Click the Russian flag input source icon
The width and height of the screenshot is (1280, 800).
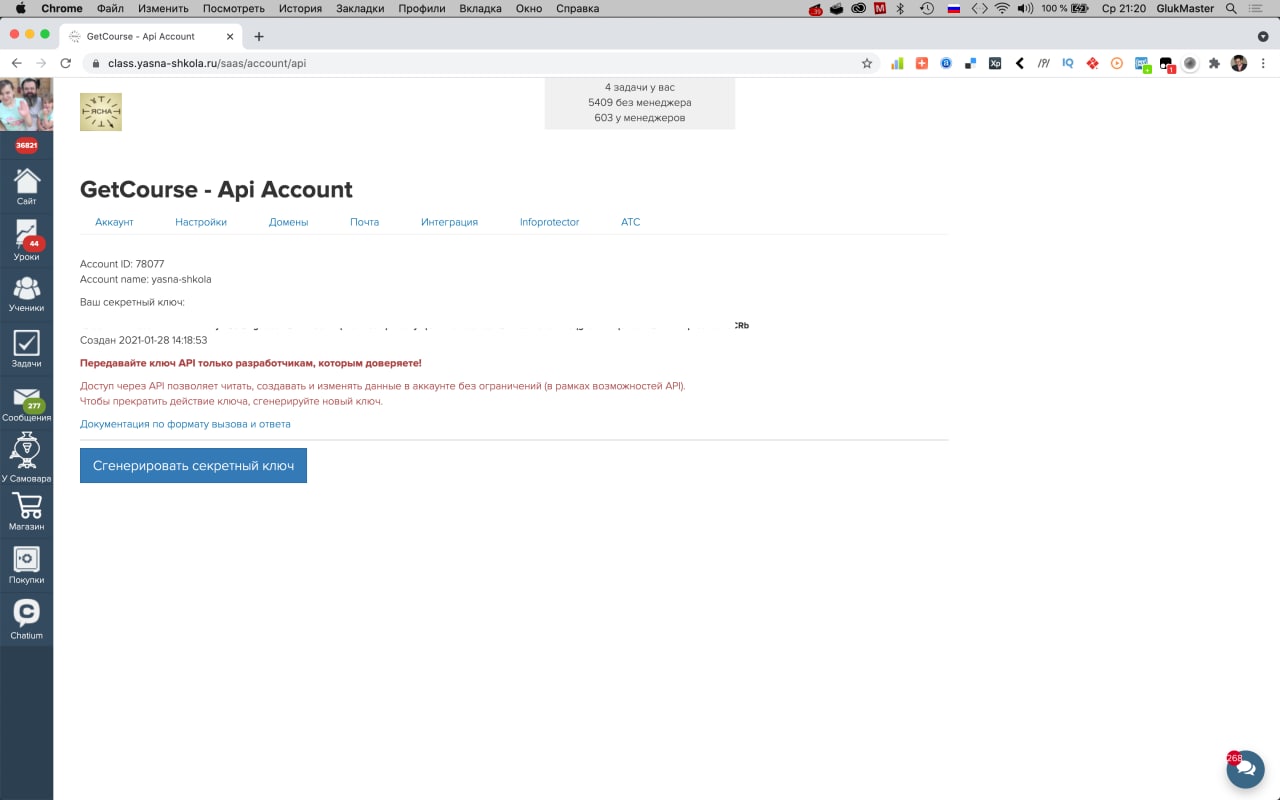tap(953, 8)
